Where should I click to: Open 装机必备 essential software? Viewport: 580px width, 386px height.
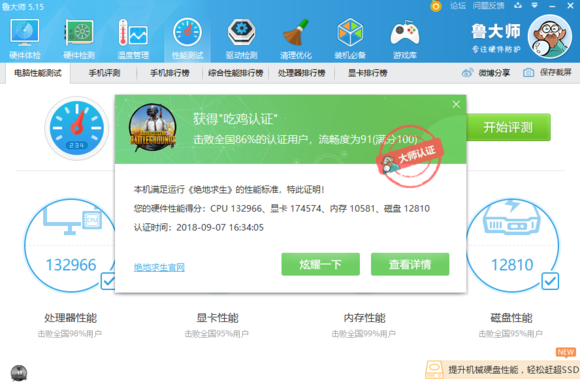[x=350, y=38]
